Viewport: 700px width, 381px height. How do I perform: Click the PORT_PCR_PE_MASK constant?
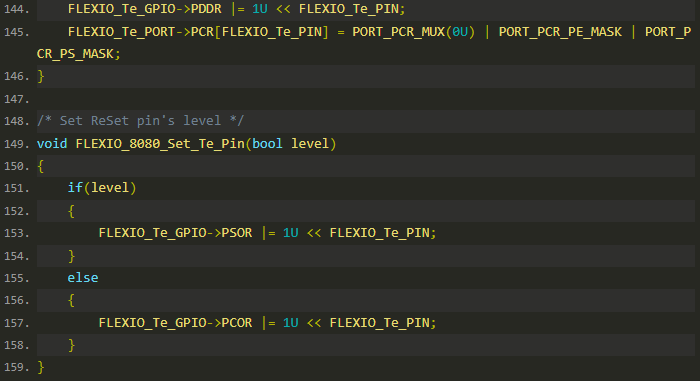coord(560,32)
